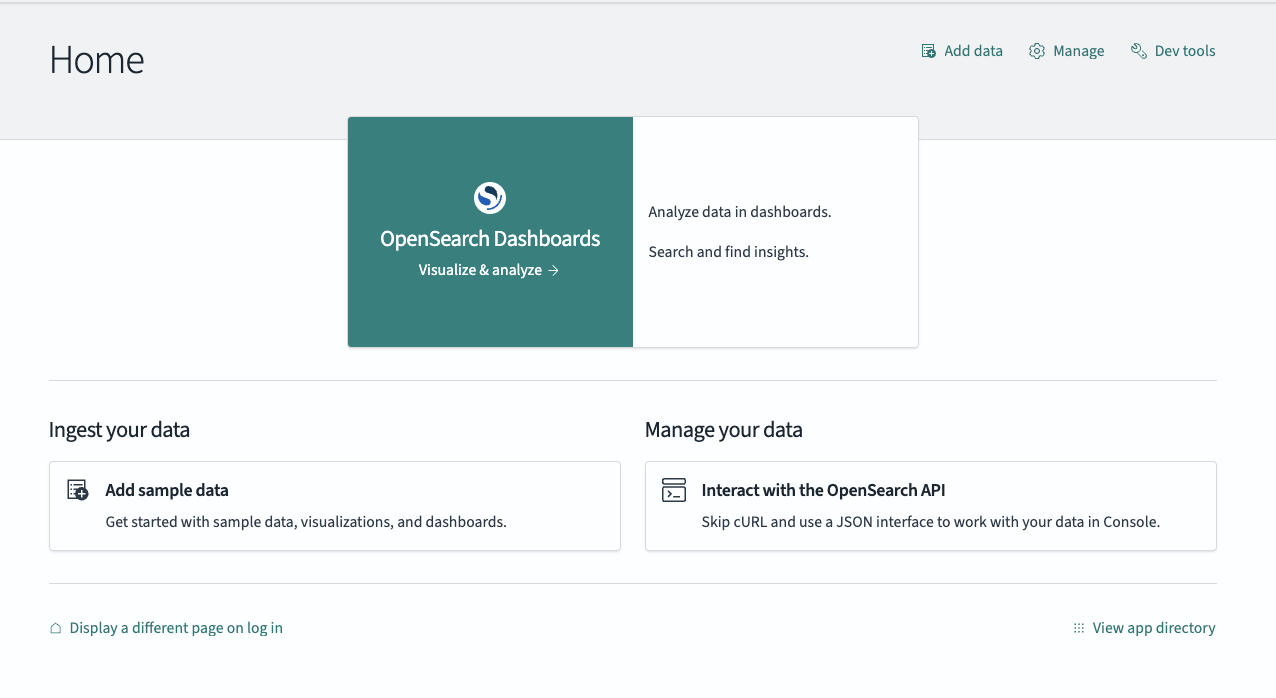Click the Home page heading
This screenshot has width=1276, height=698.
tap(97, 60)
